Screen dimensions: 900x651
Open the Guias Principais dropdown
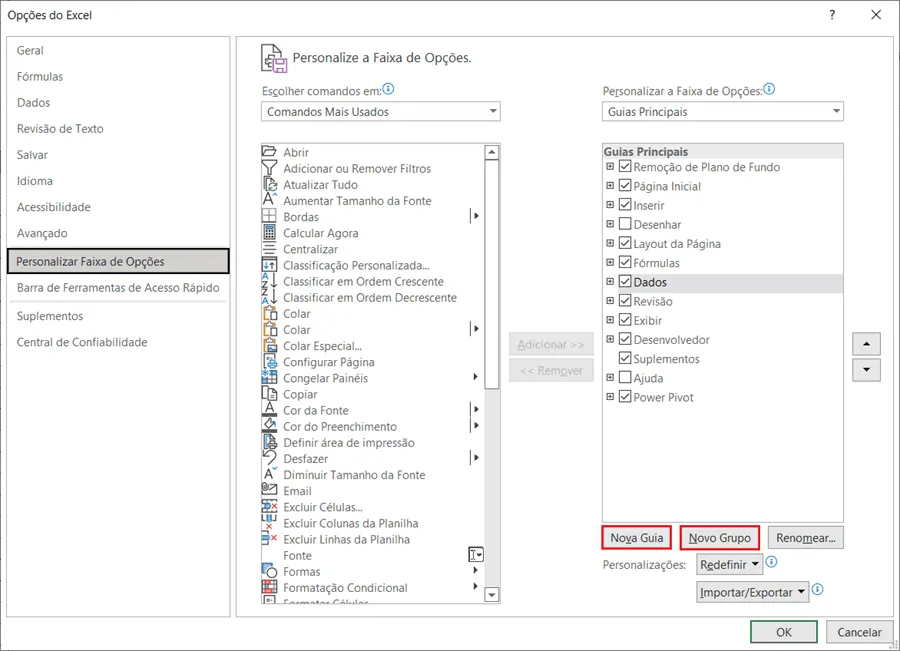(723, 111)
